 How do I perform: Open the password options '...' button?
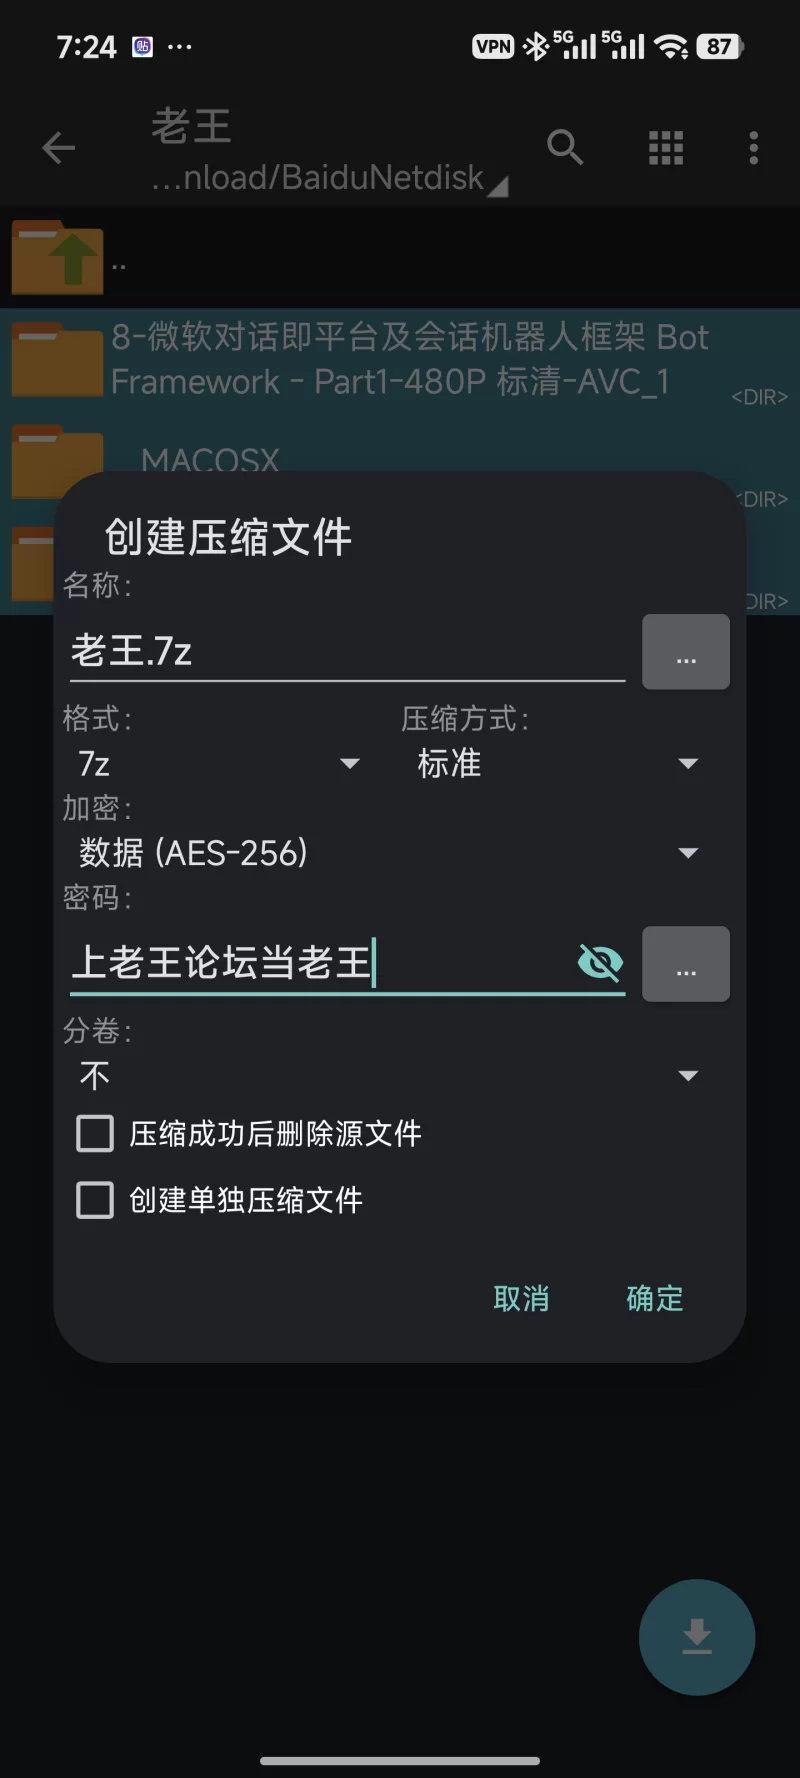(685, 963)
